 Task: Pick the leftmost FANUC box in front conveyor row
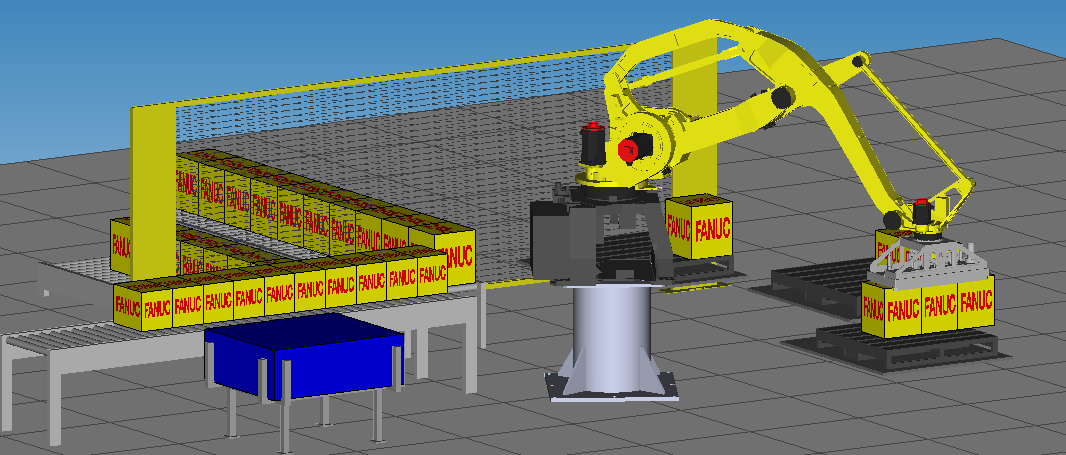click(x=128, y=308)
